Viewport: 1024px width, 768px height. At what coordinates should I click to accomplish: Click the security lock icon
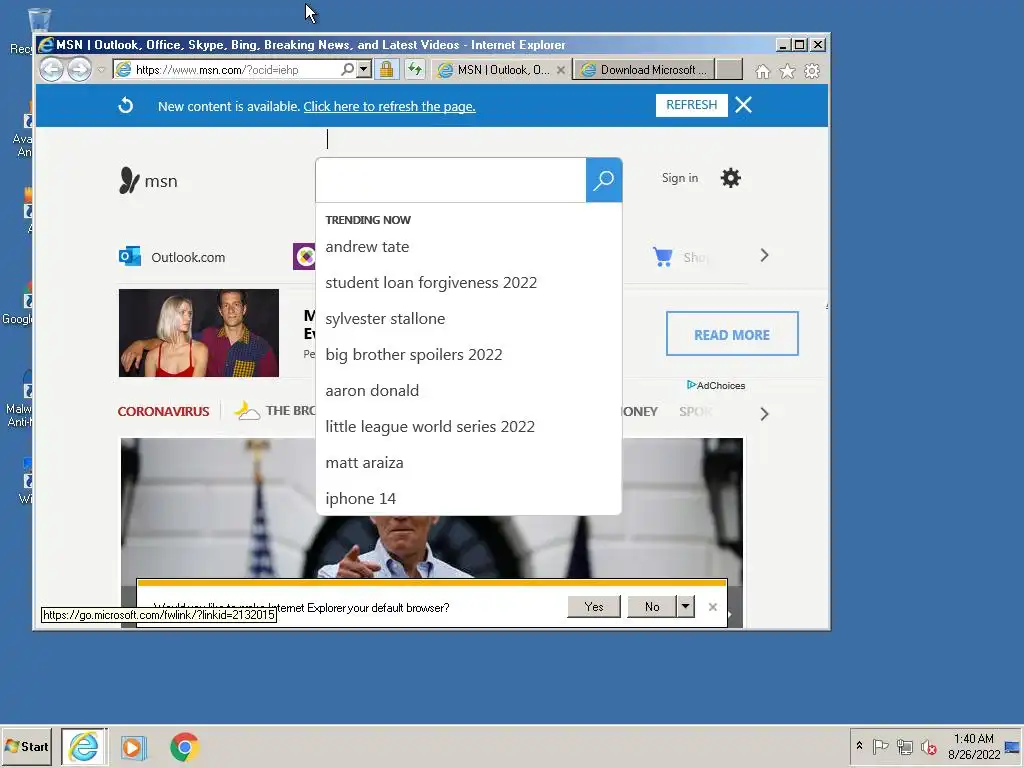tap(387, 69)
